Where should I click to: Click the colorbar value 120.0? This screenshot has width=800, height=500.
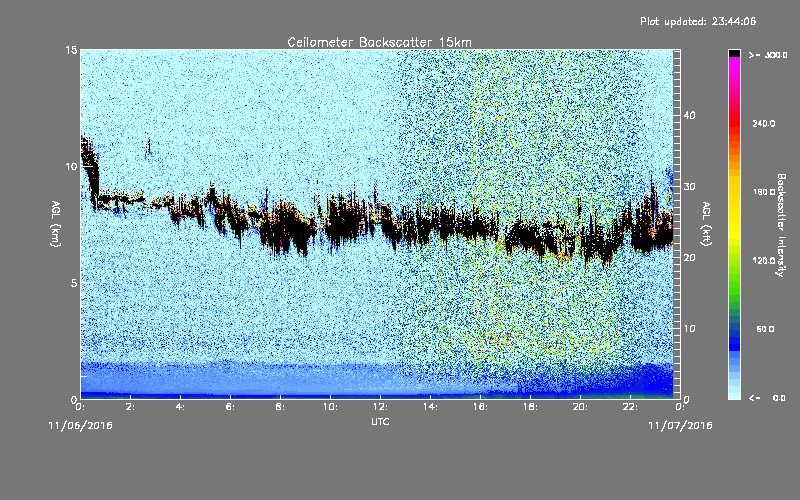click(x=764, y=260)
